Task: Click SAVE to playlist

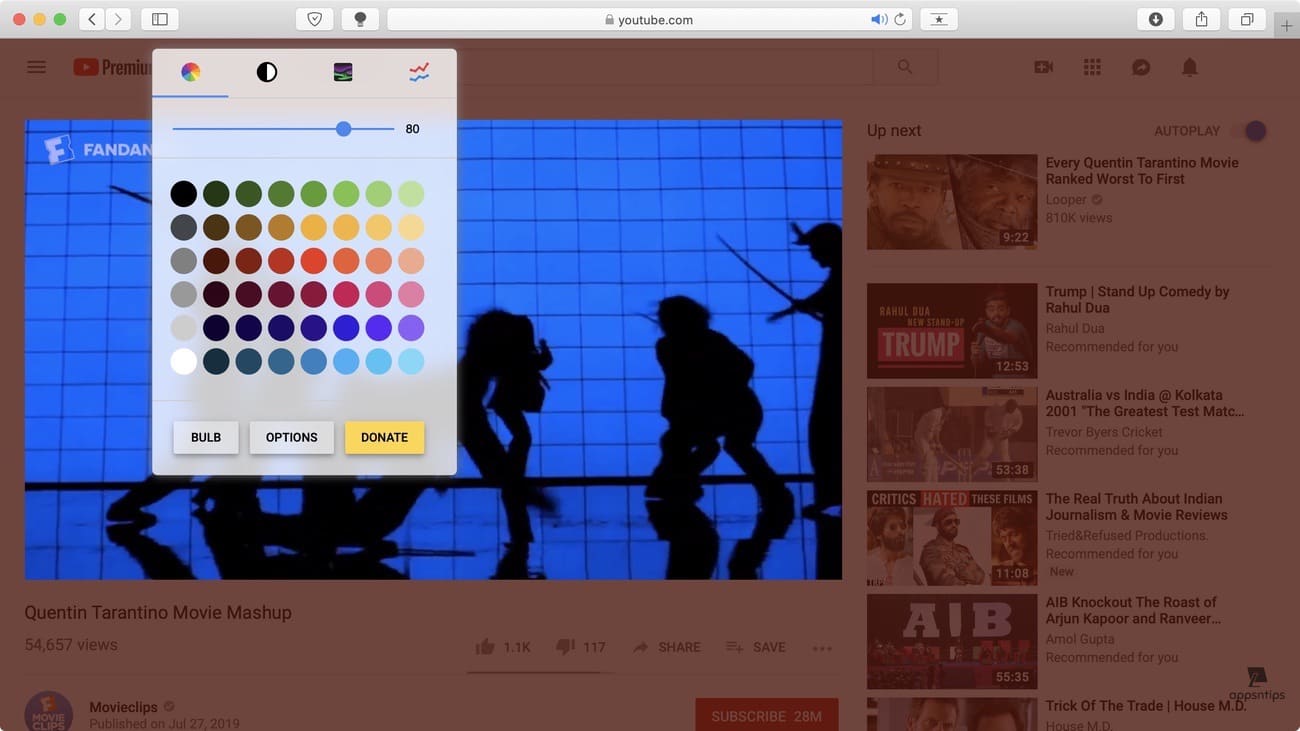Action: [755, 647]
